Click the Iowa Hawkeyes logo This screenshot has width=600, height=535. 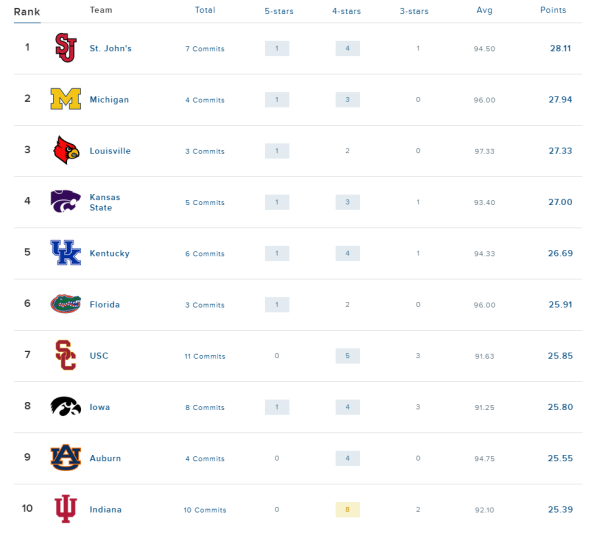(65, 407)
